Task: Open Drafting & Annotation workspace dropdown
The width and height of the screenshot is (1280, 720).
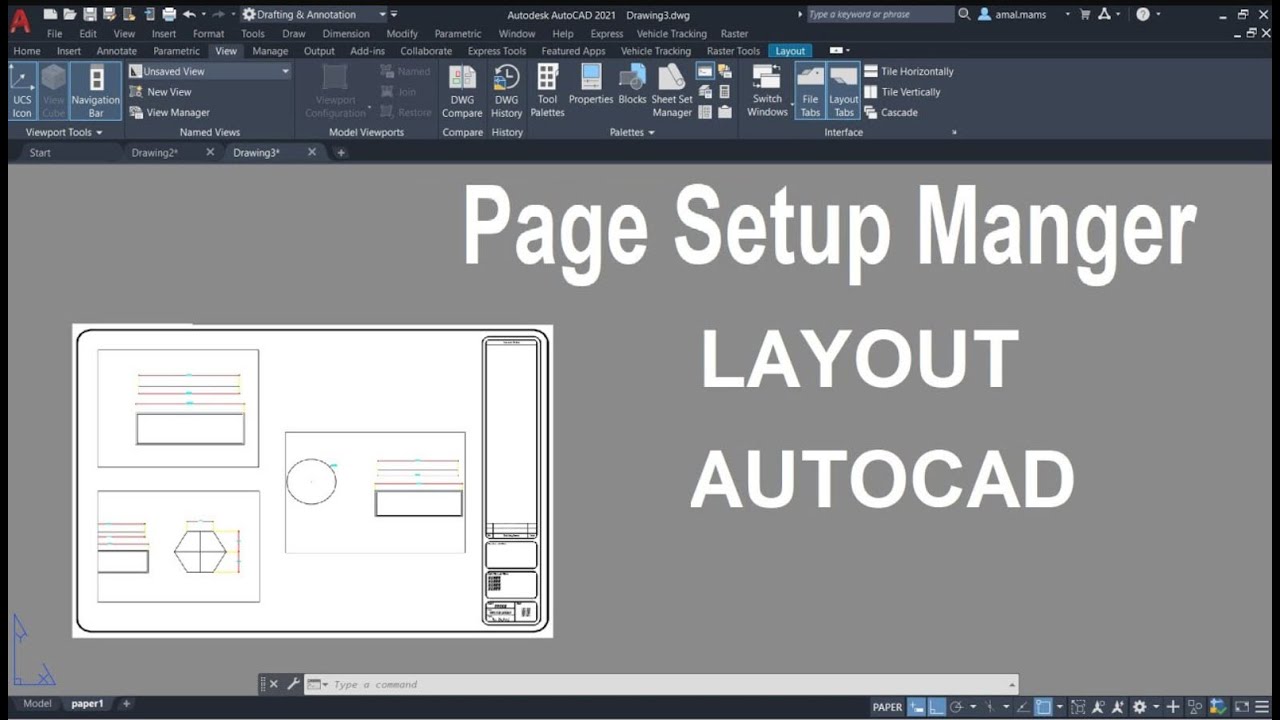Action: 315,15
